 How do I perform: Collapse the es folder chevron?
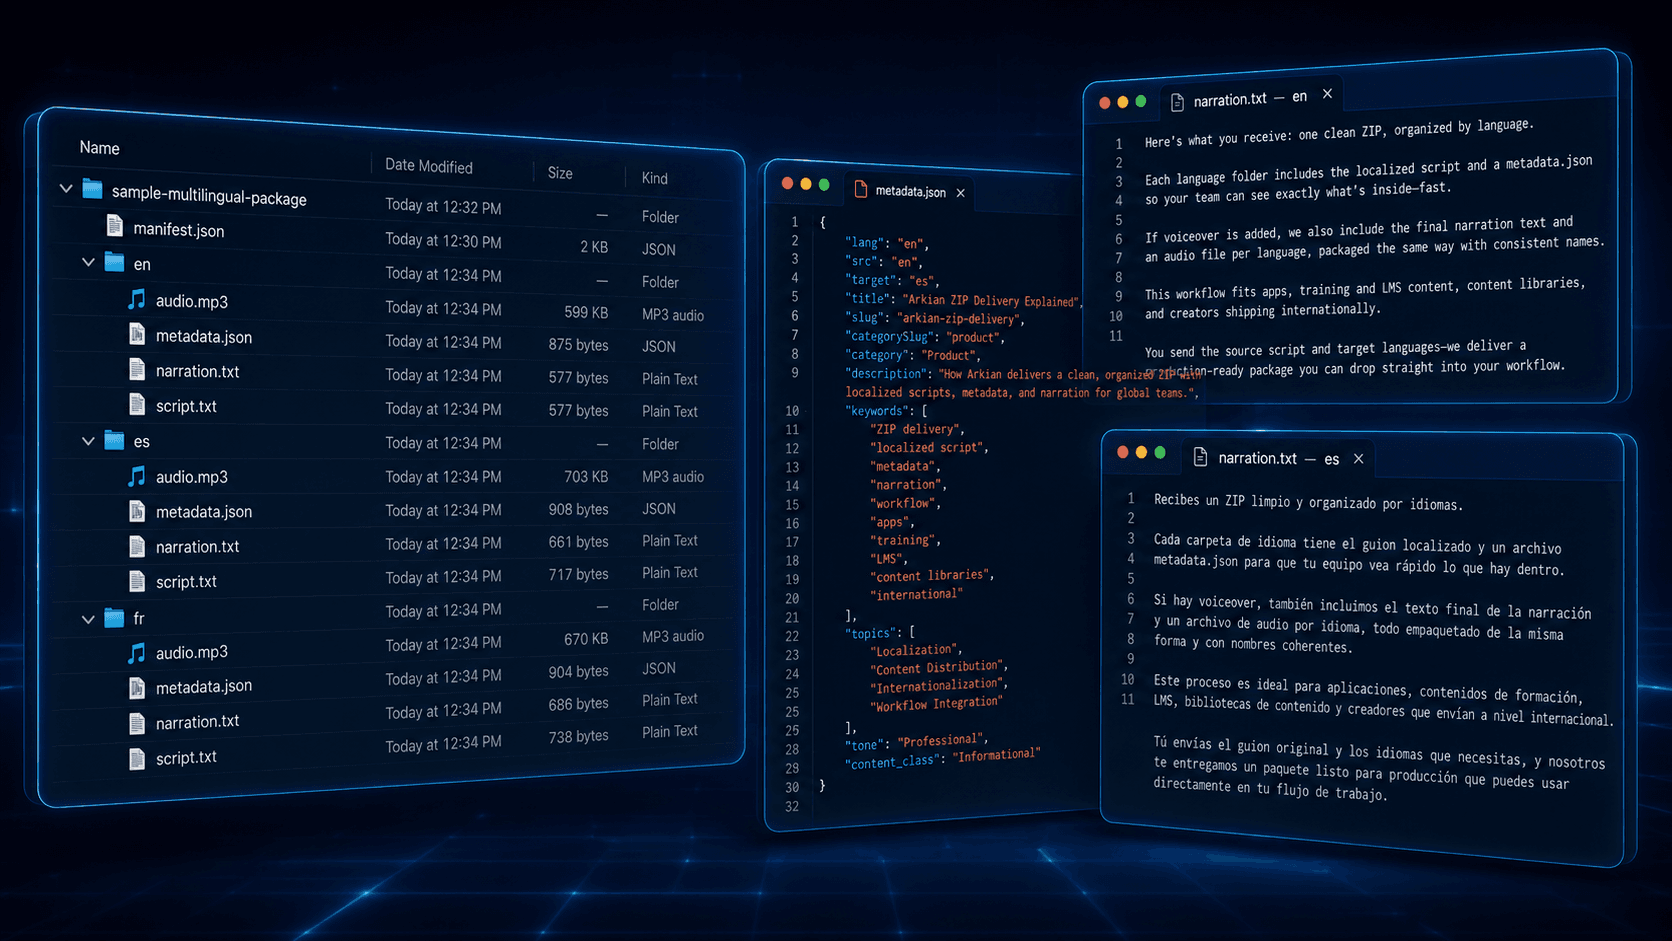tap(88, 440)
